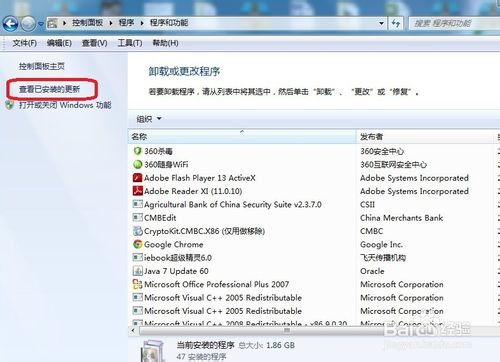Click the CryptoKit.CMBC.X86 icon
Image resolution: width=500 pixels, height=362 pixels.
click(137, 231)
